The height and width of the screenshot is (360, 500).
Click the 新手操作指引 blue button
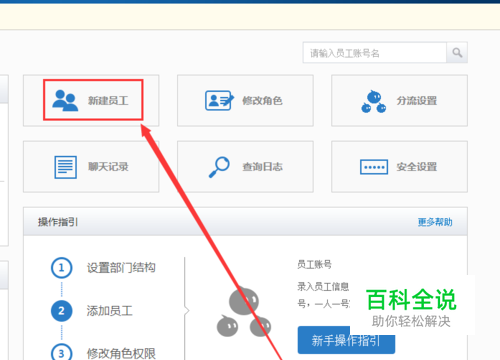coord(346,340)
